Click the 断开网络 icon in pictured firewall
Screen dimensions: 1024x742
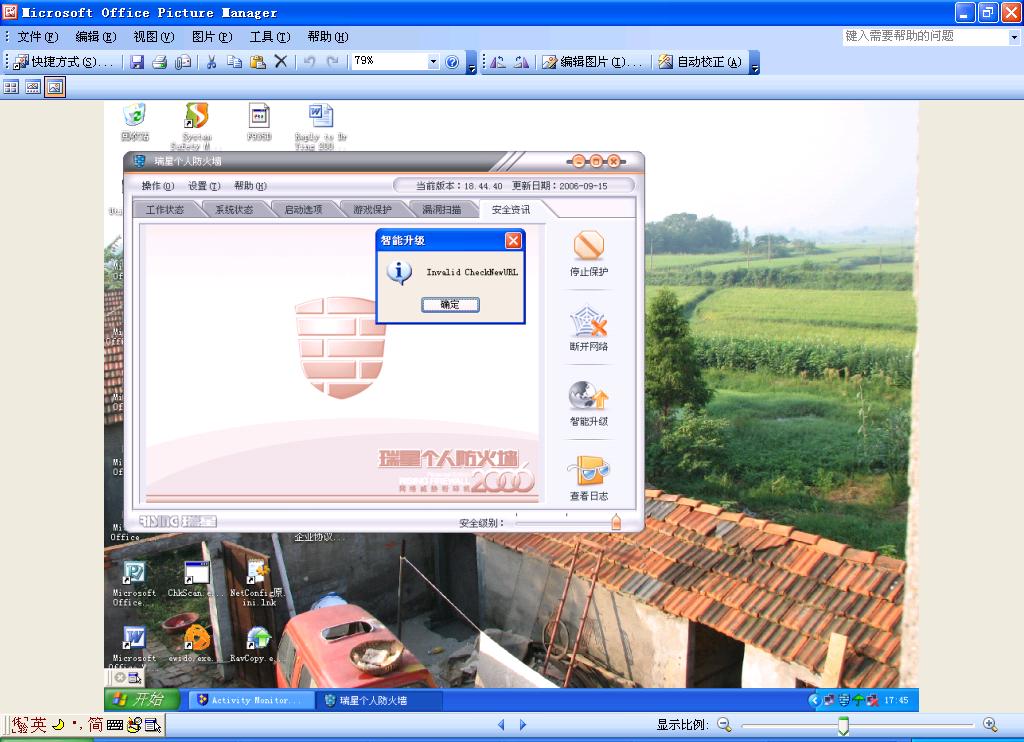click(x=588, y=329)
